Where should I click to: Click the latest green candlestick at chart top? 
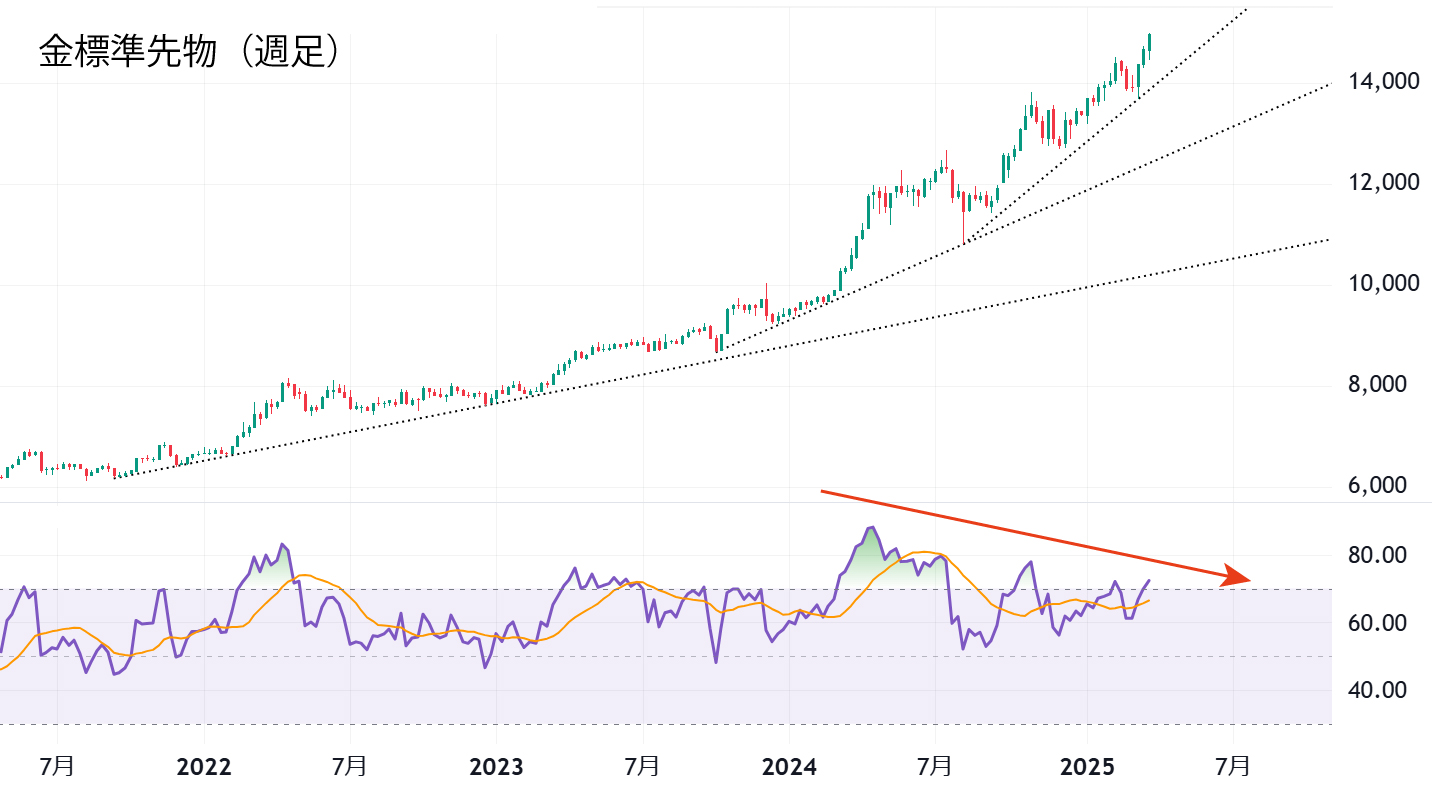[1150, 41]
